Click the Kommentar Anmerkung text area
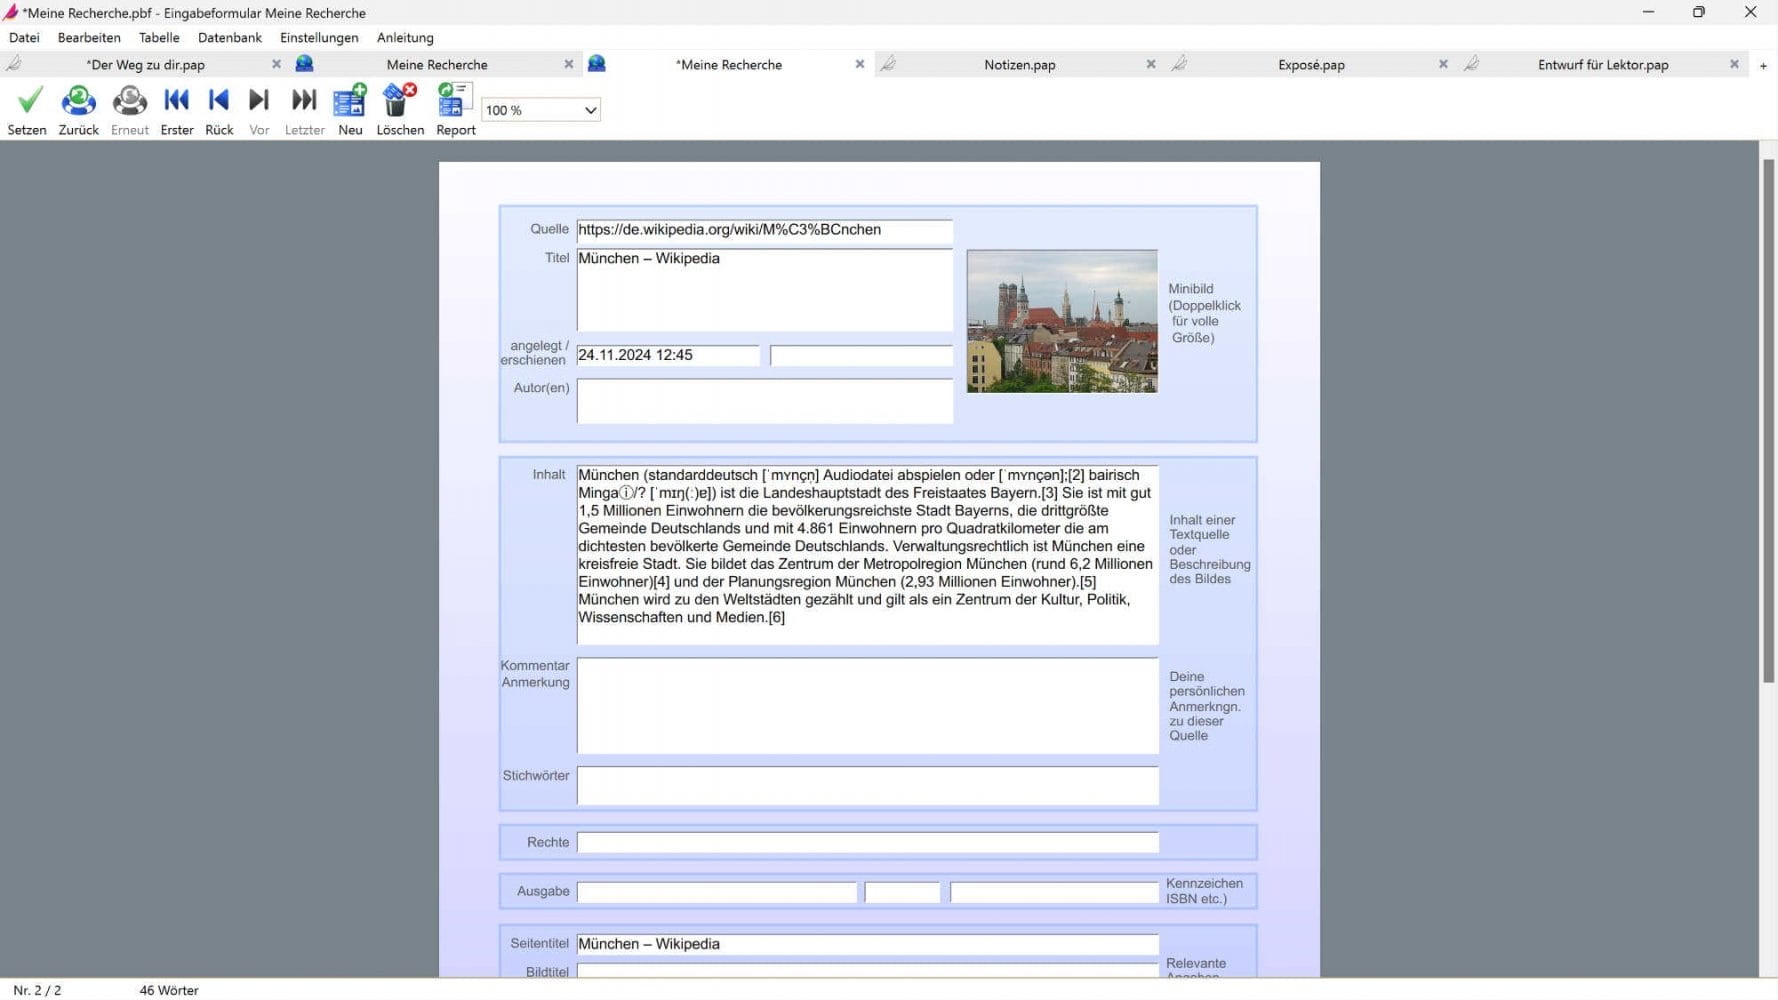The width and height of the screenshot is (1778, 1000). coord(866,705)
